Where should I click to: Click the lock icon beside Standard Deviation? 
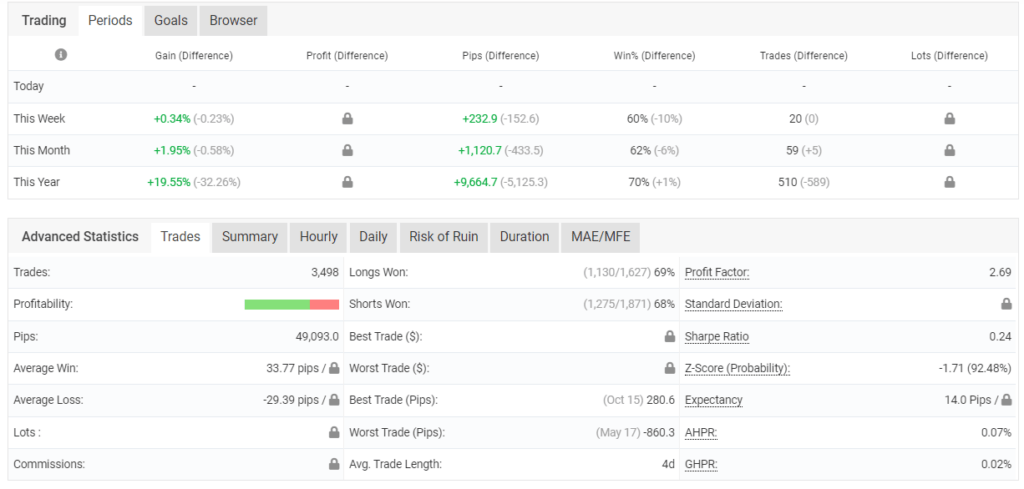(1006, 304)
